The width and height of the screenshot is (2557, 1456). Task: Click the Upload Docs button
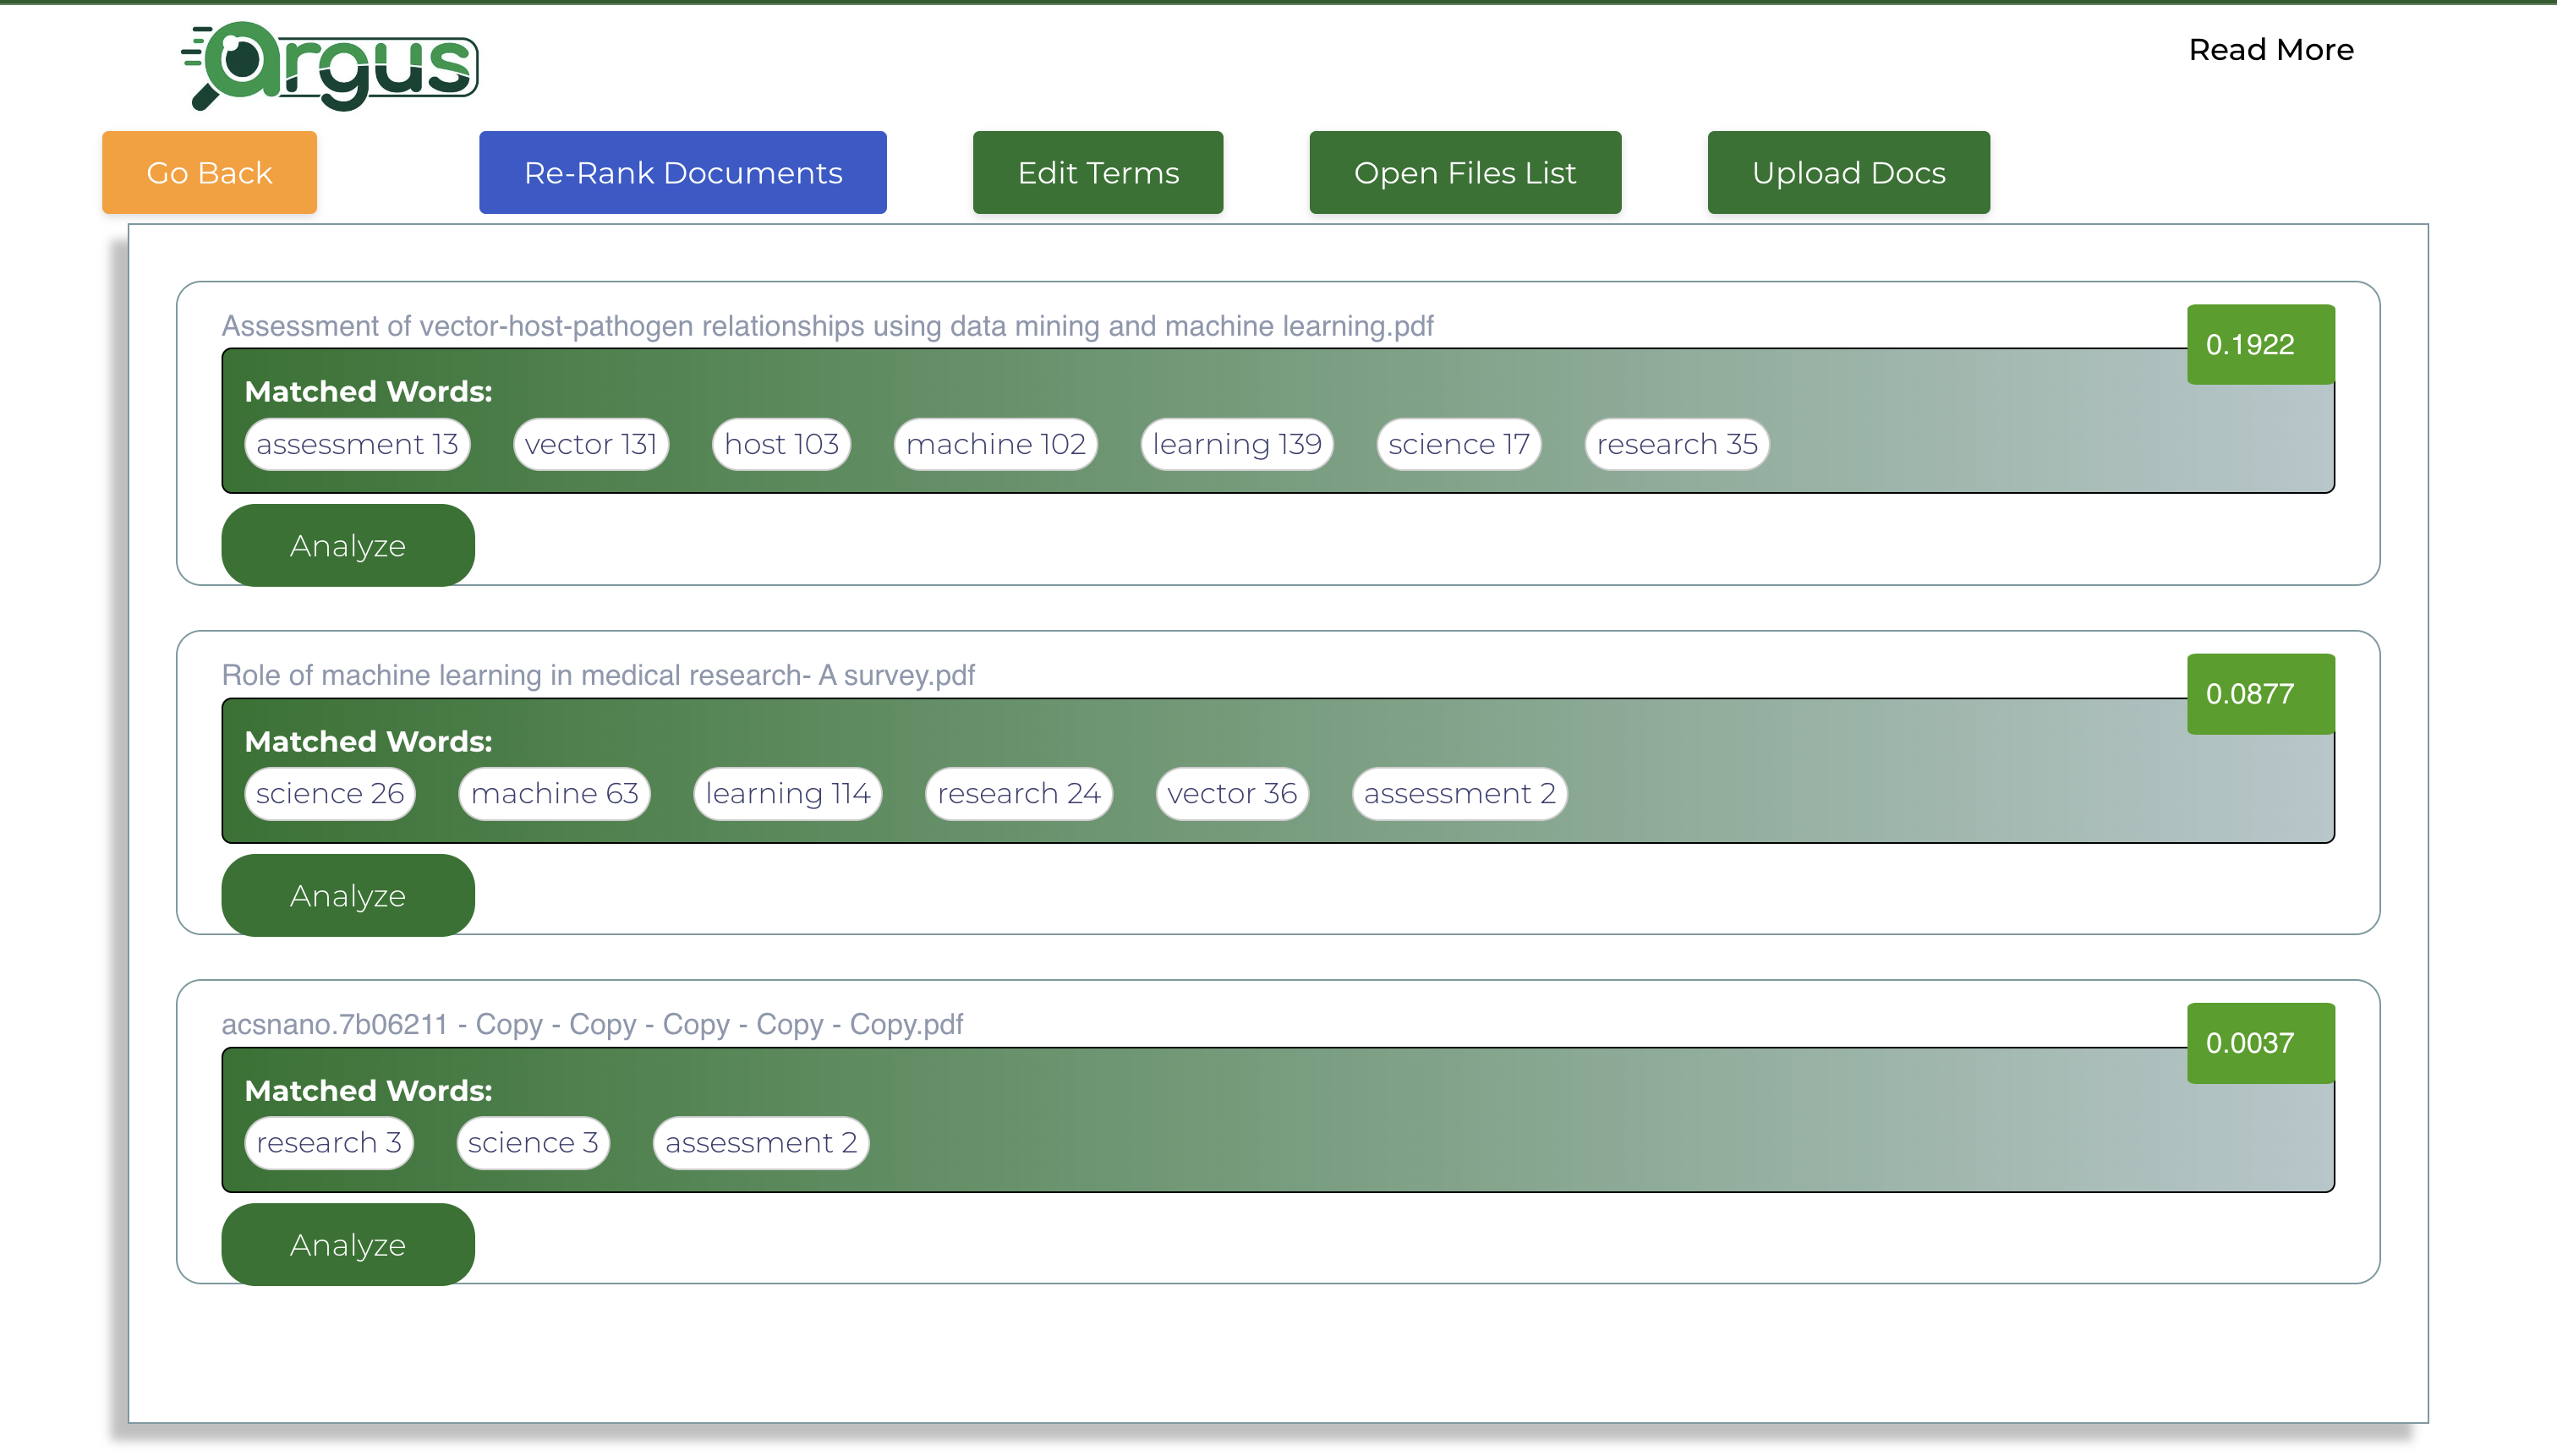[x=1849, y=172]
